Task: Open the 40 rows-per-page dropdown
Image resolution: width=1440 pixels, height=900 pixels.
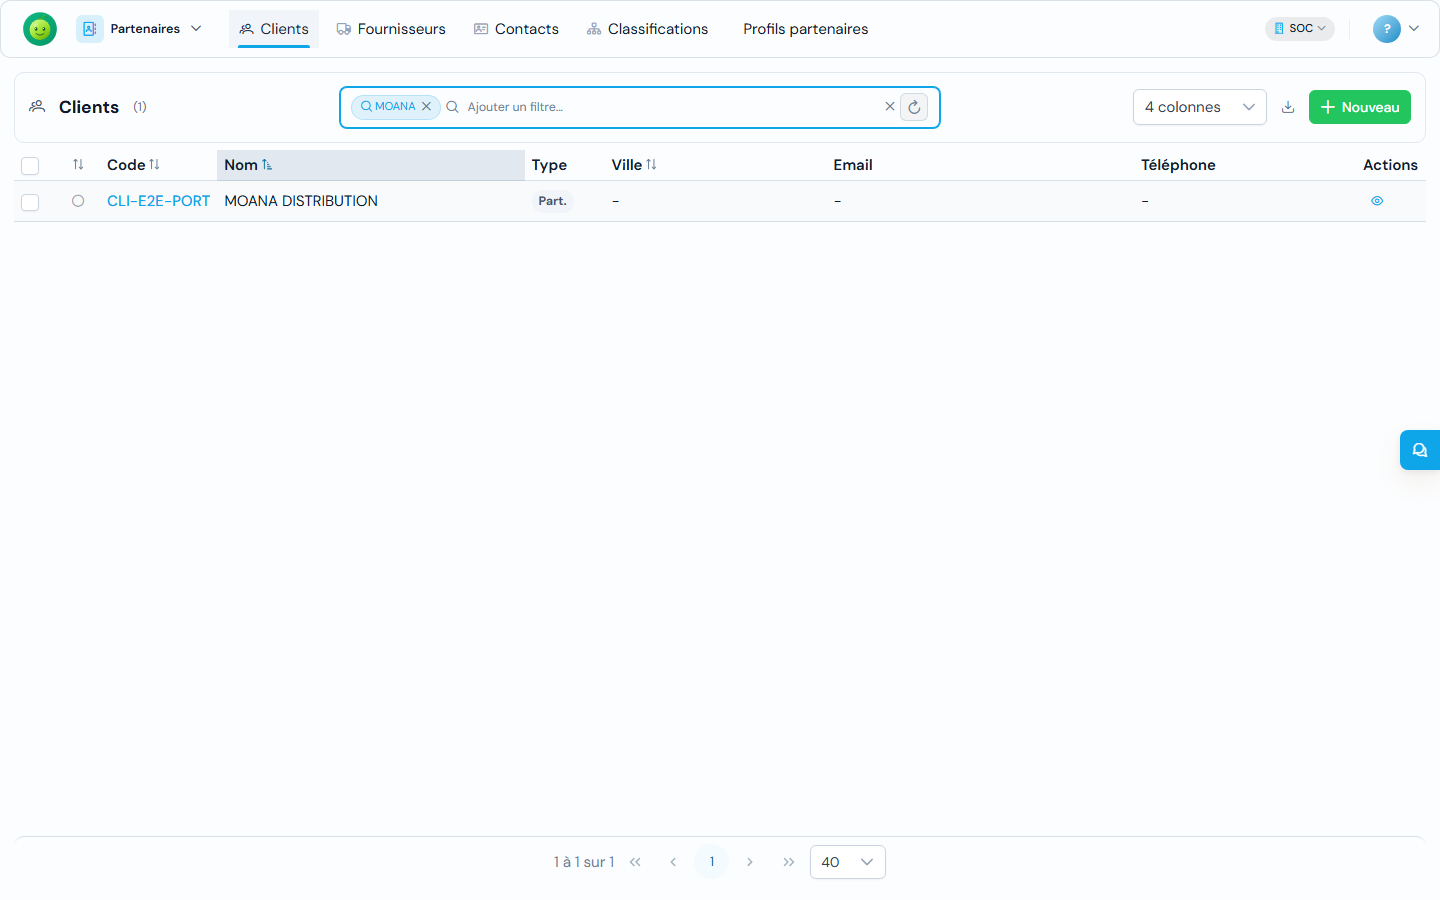Action: click(848, 862)
